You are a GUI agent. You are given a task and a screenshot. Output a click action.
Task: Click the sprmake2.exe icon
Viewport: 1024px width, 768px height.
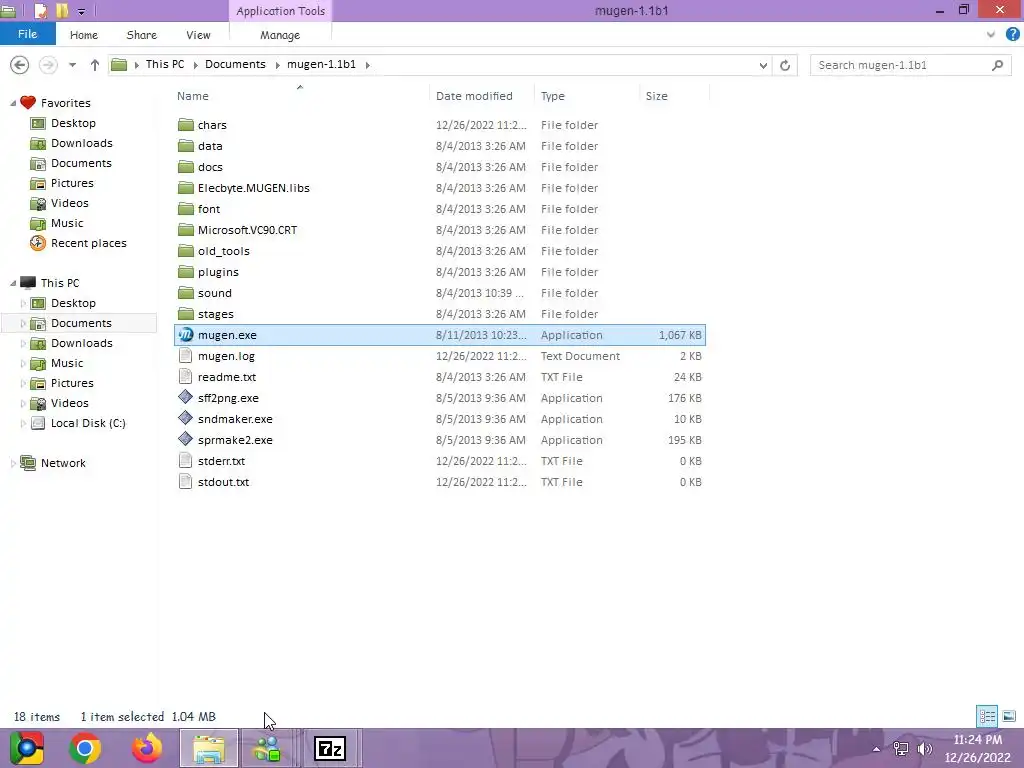pyautogui.click(x=185, y=439)
